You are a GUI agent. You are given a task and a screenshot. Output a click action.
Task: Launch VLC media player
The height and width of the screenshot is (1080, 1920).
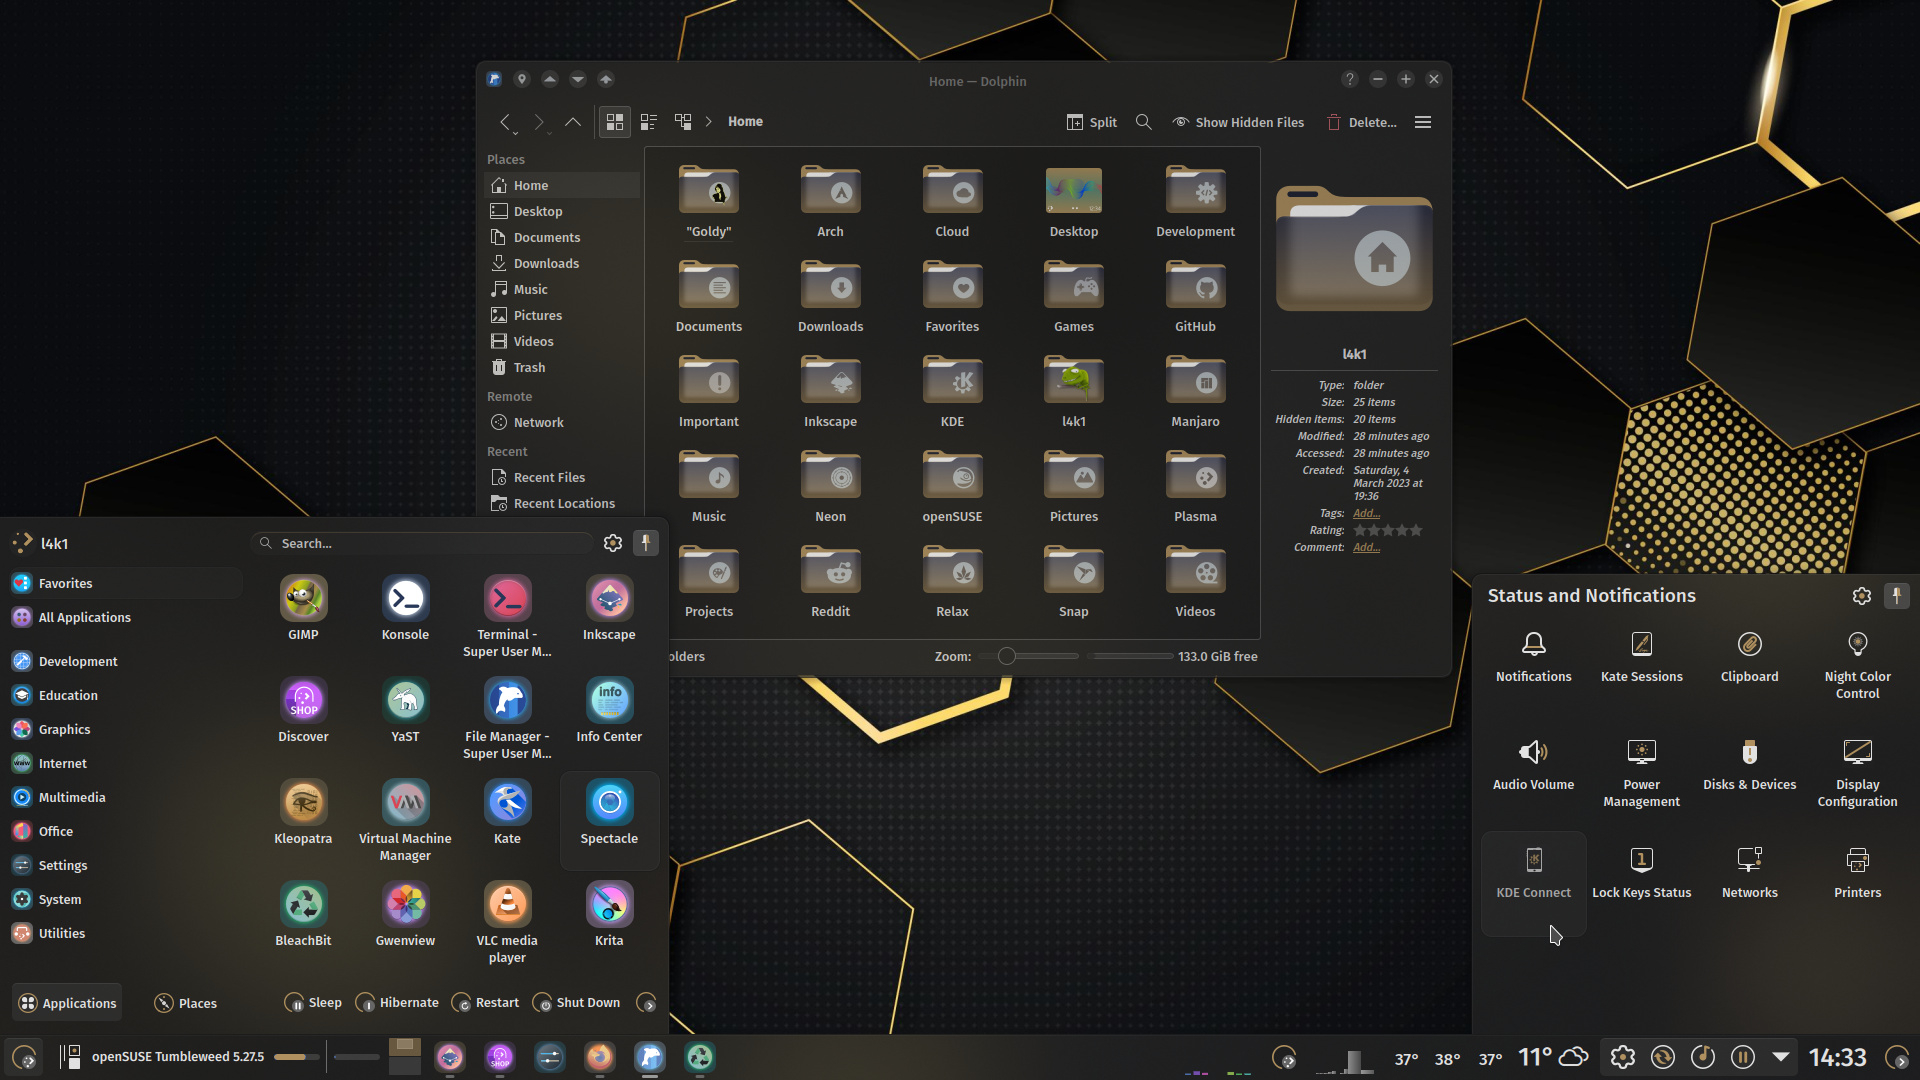507,922
